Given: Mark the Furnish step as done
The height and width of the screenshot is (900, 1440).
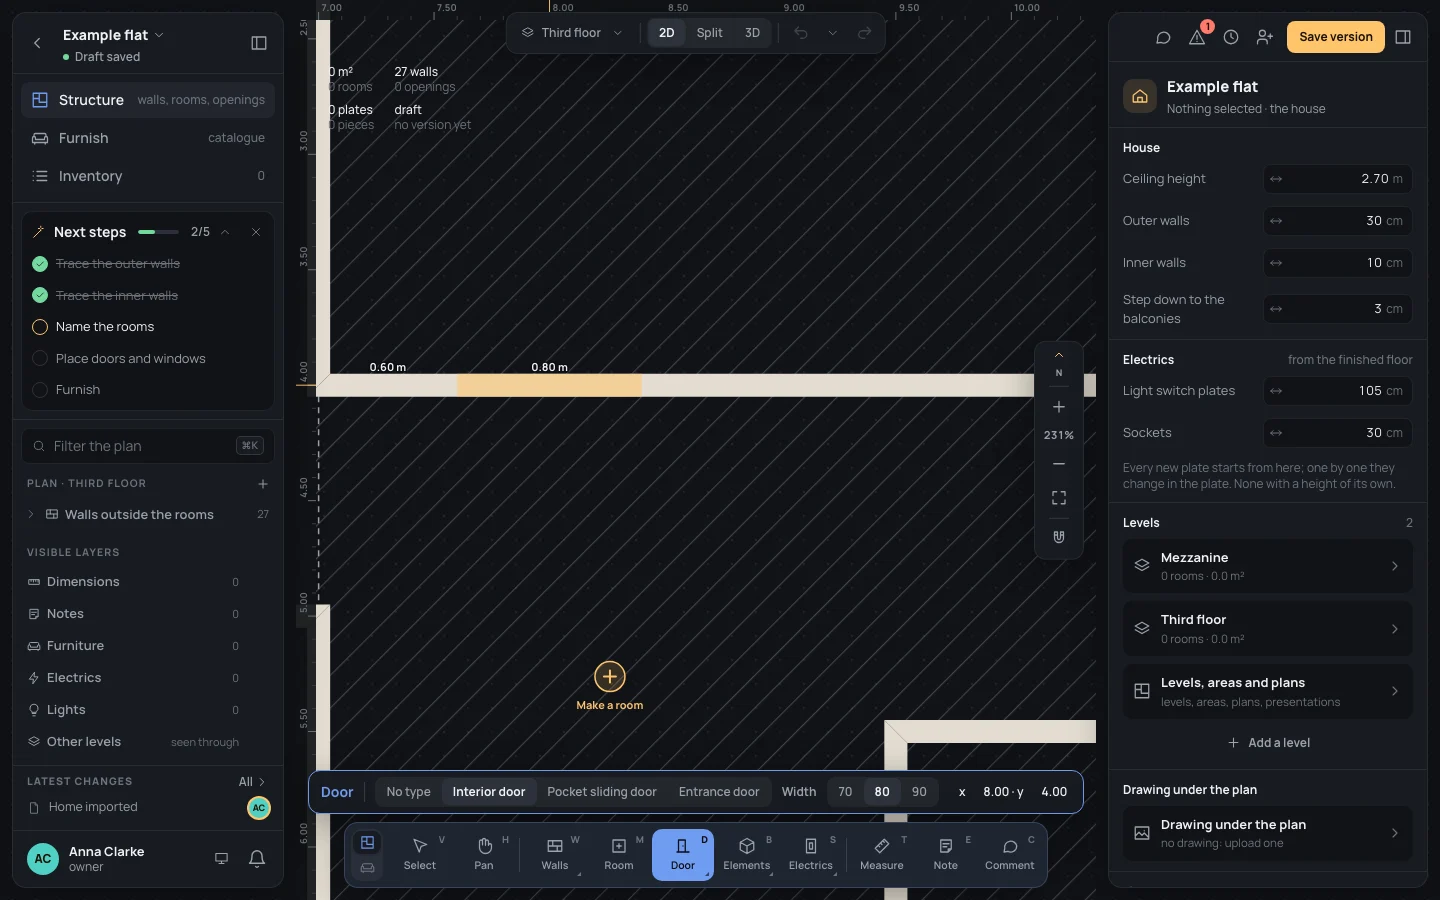Looking at the screenshot, I should tap(40, 390).
